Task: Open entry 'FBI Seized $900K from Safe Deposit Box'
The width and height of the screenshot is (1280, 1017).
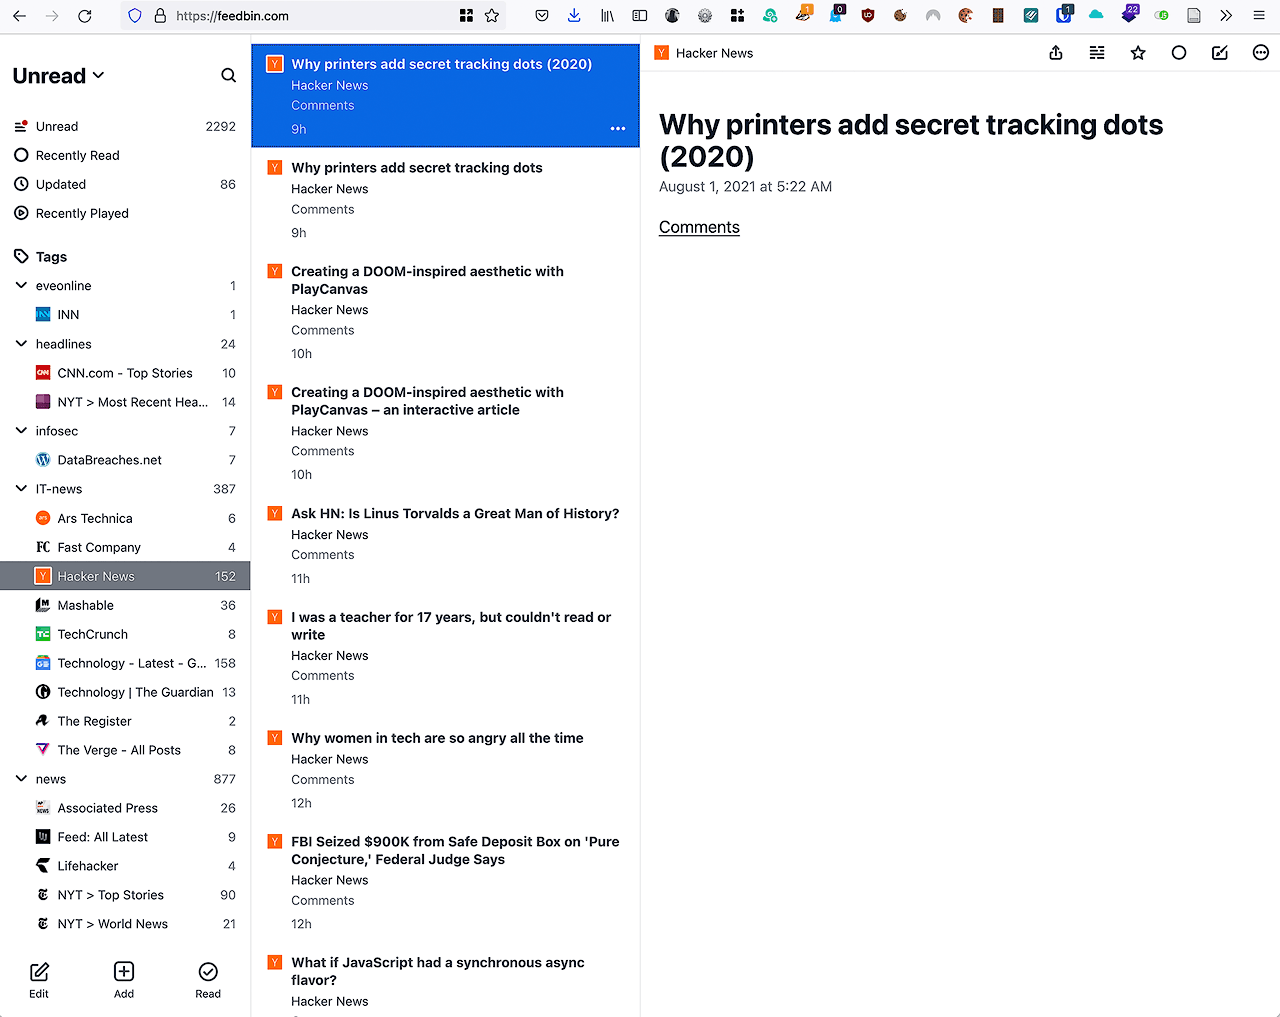Action: [x=445, y=883]
